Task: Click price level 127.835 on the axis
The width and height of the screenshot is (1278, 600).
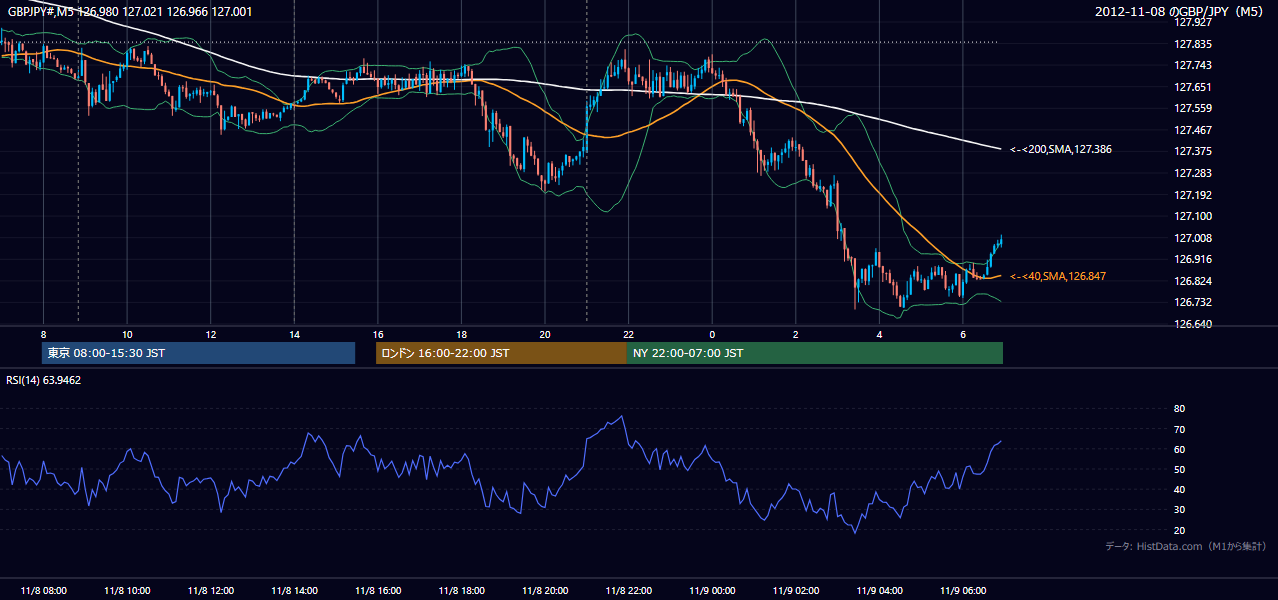Action: click(x=1193, y=44)
